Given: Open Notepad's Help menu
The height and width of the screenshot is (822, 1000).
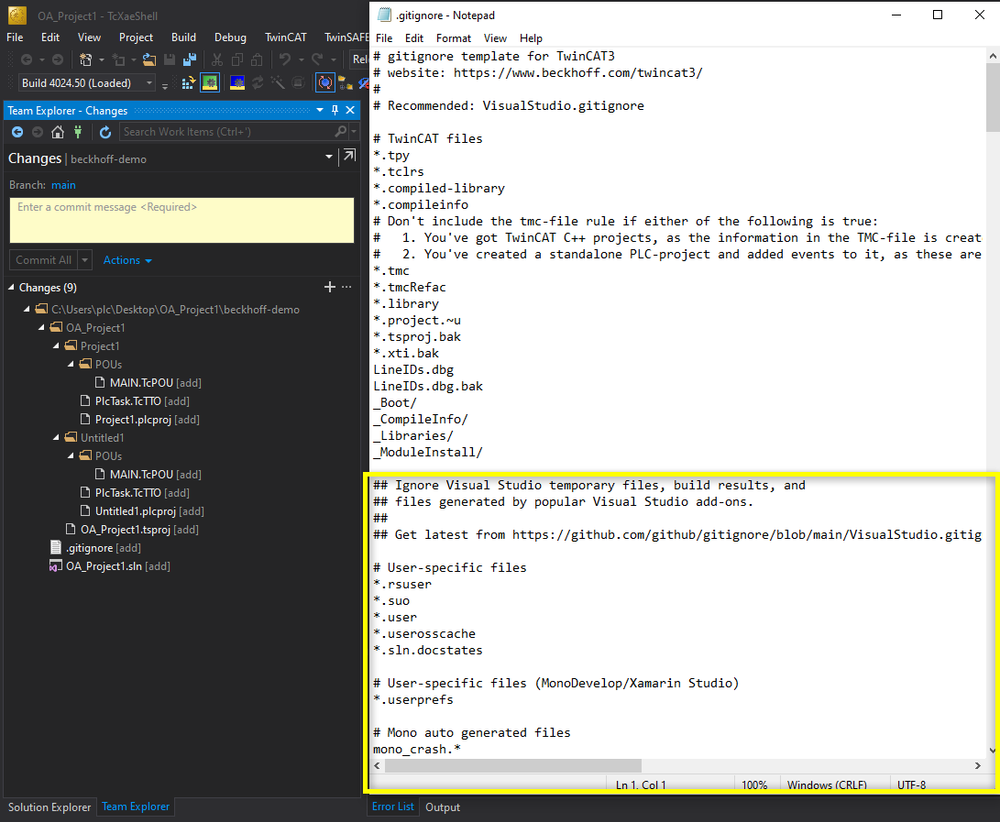Looking at the screenshot, I should pyautogui.click(x=531, y=38).
